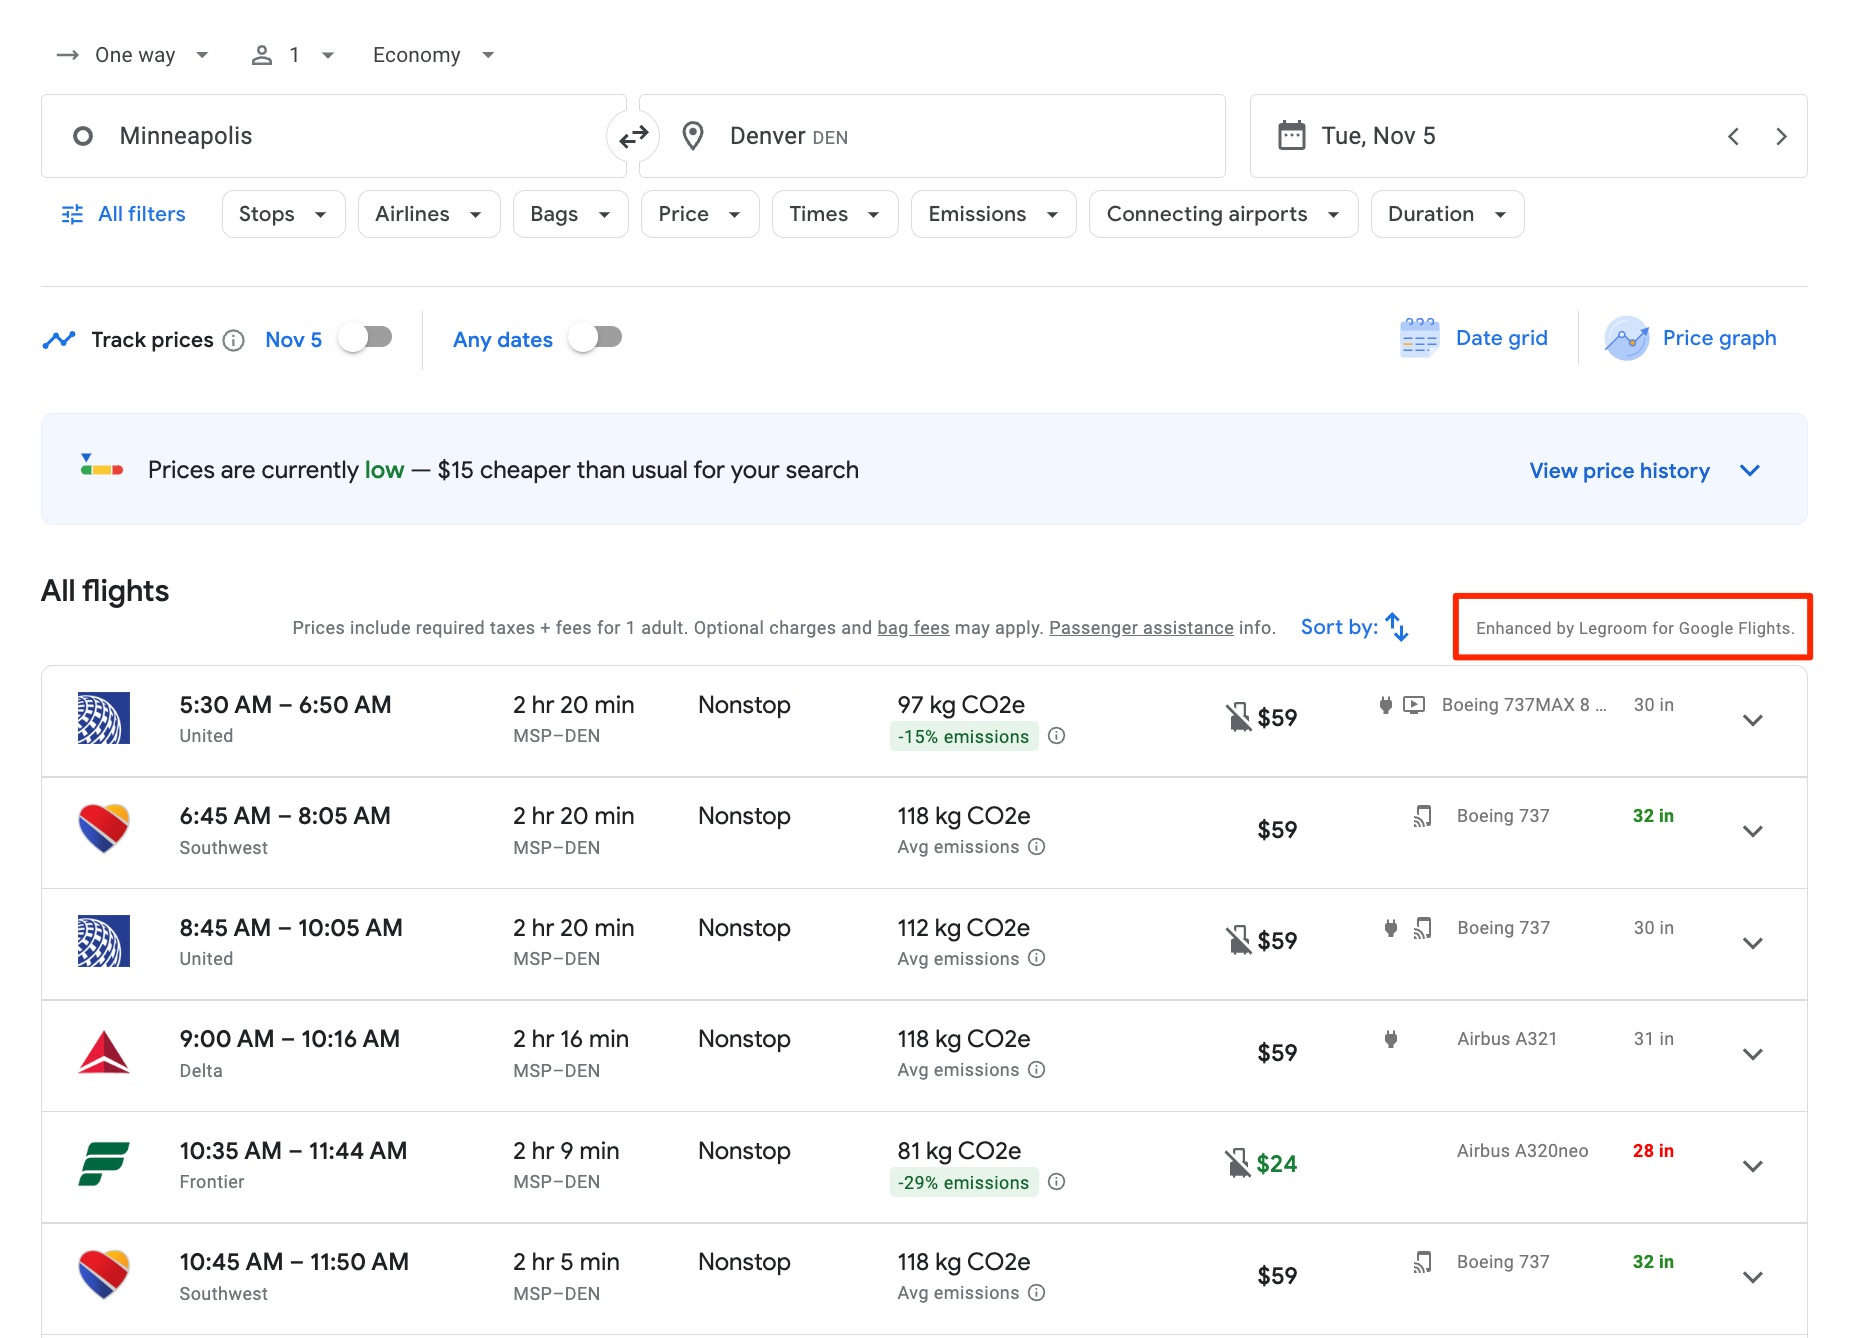Image resolution: width=1852 pixels, height=1338 pixels.
Task: Click the next date chevron arrow
Action: [1782, 136]
